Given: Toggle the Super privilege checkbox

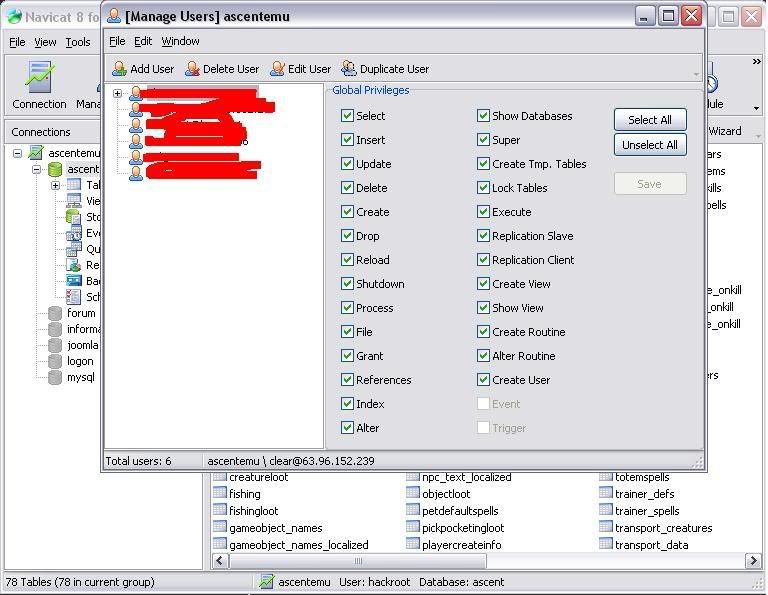Looking at the screenshot, I should tap(483, 140).
